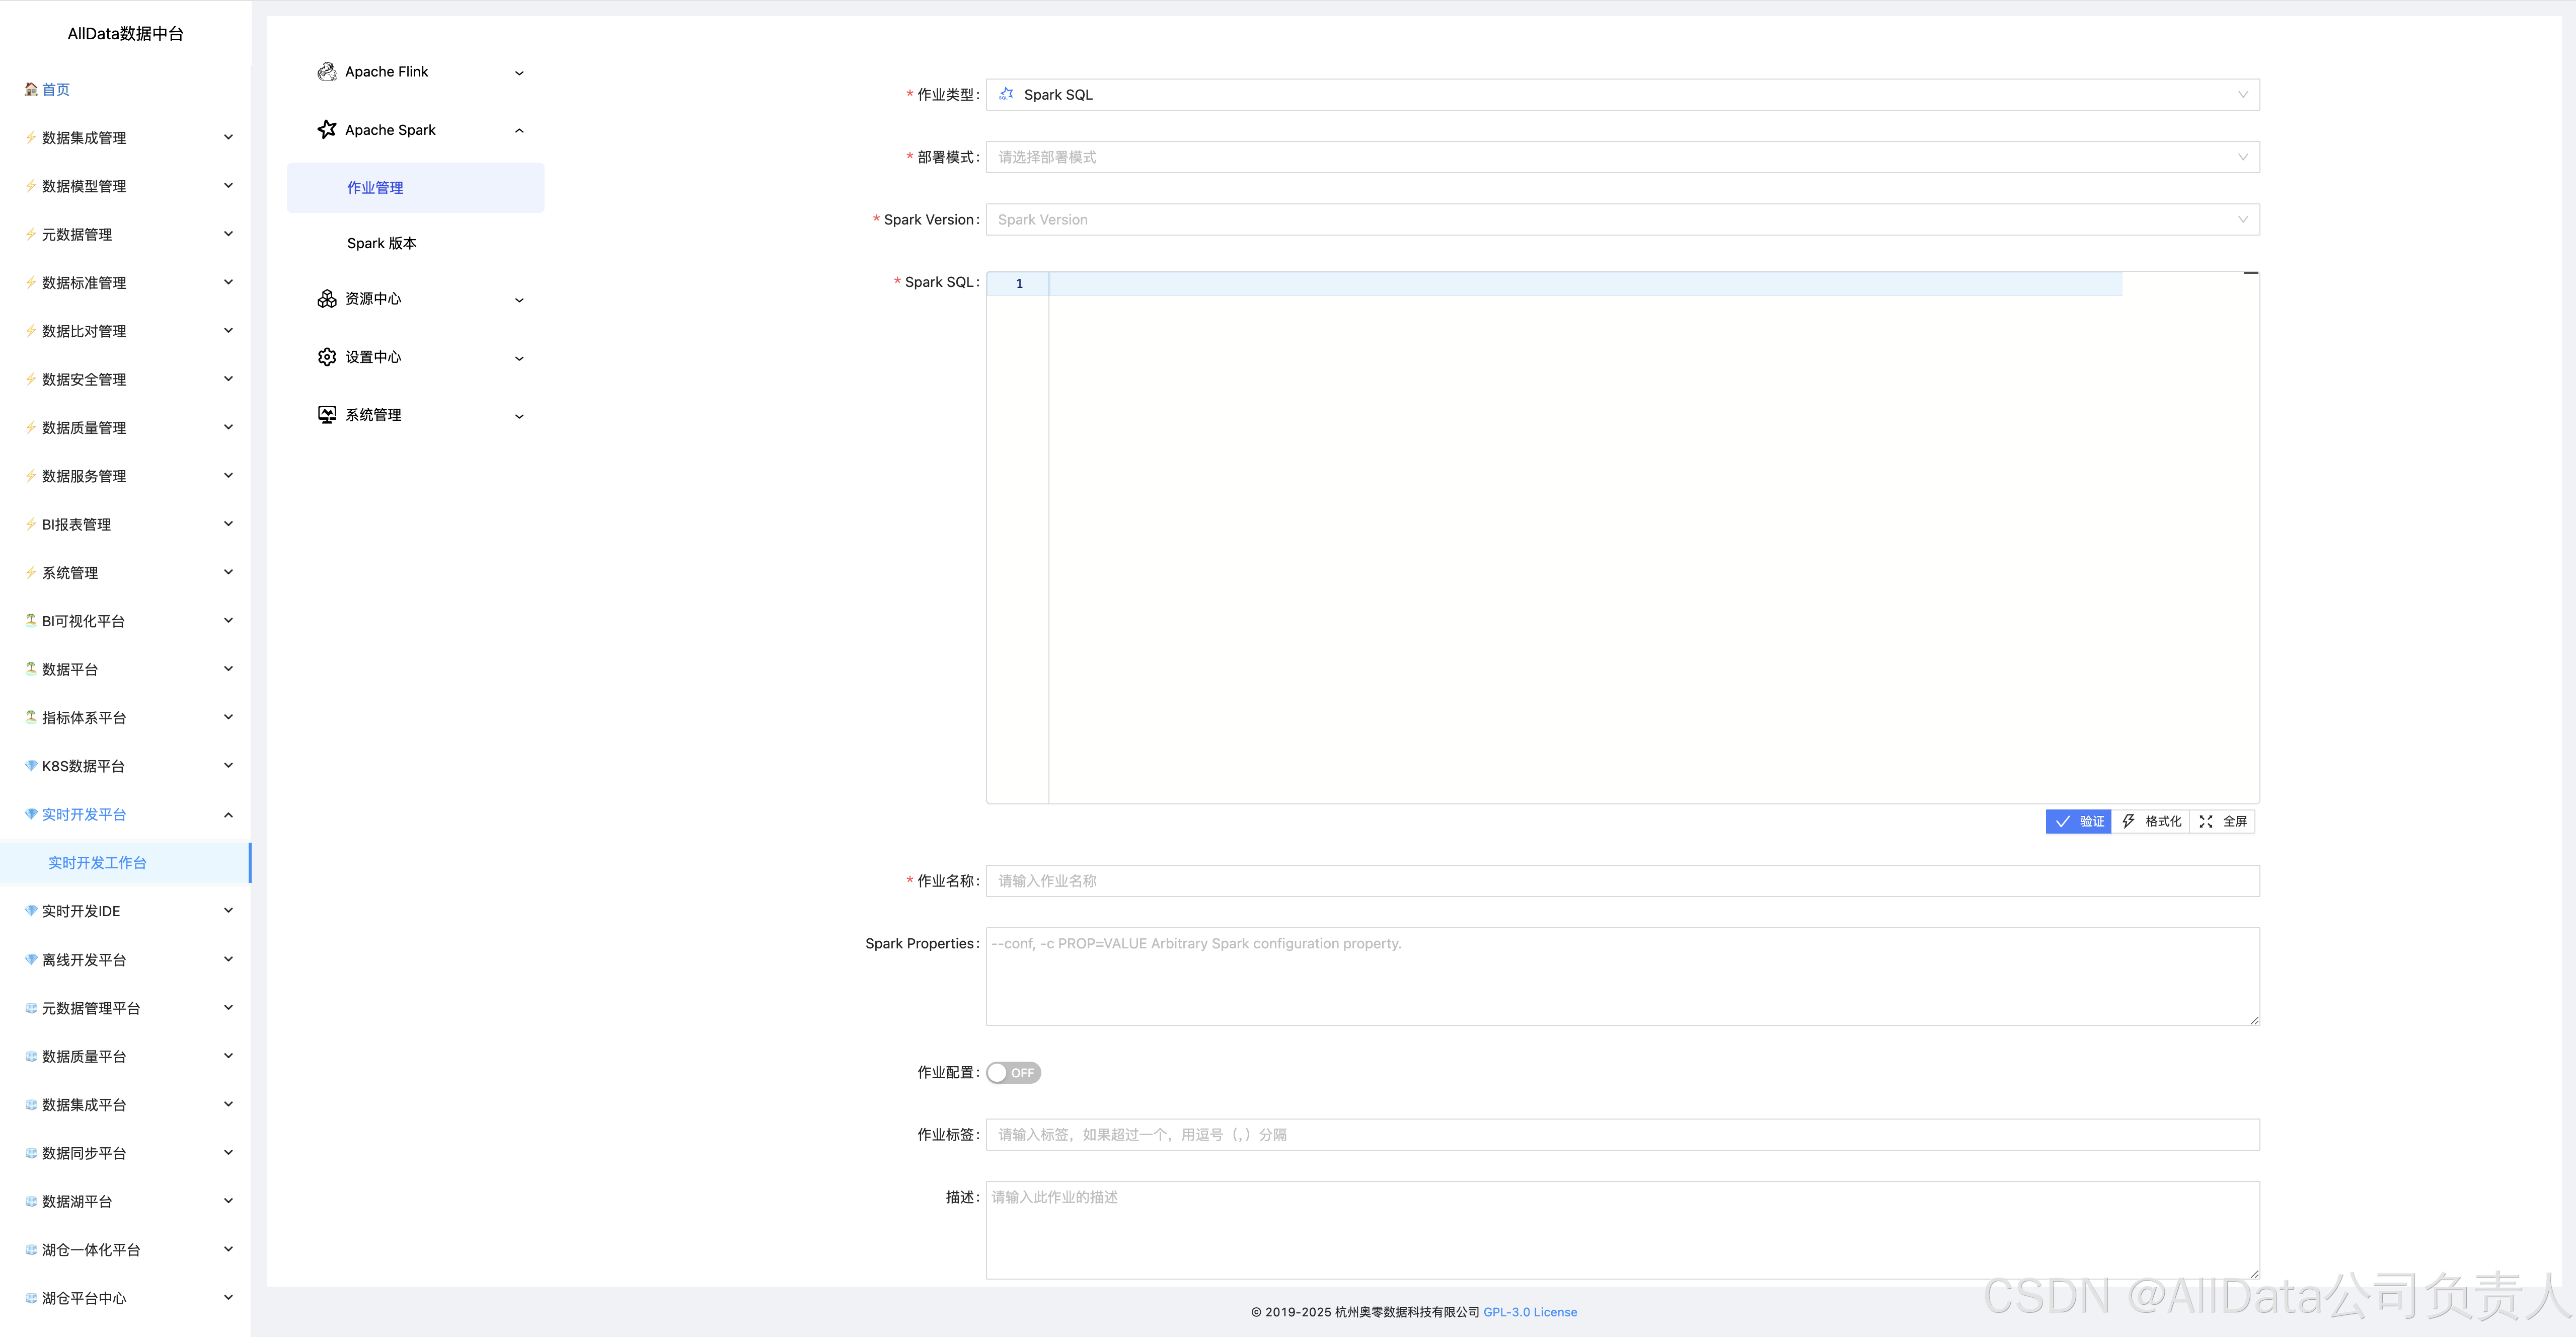Click the lightning icon on the 格式化 button

pyautogui.click(x=2128, y=821)
